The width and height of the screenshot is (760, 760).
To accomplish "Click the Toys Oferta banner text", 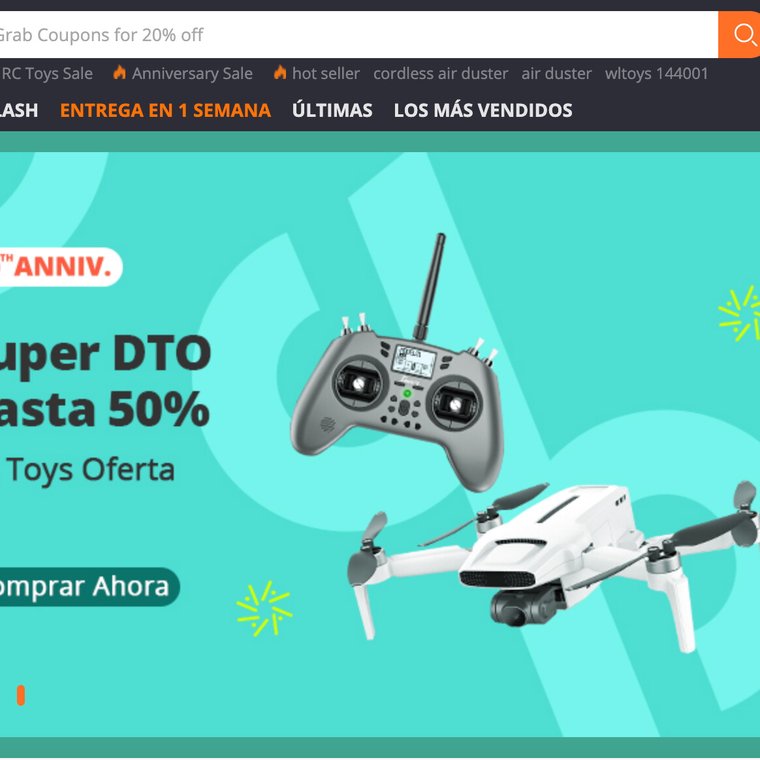I will point(90,470).
